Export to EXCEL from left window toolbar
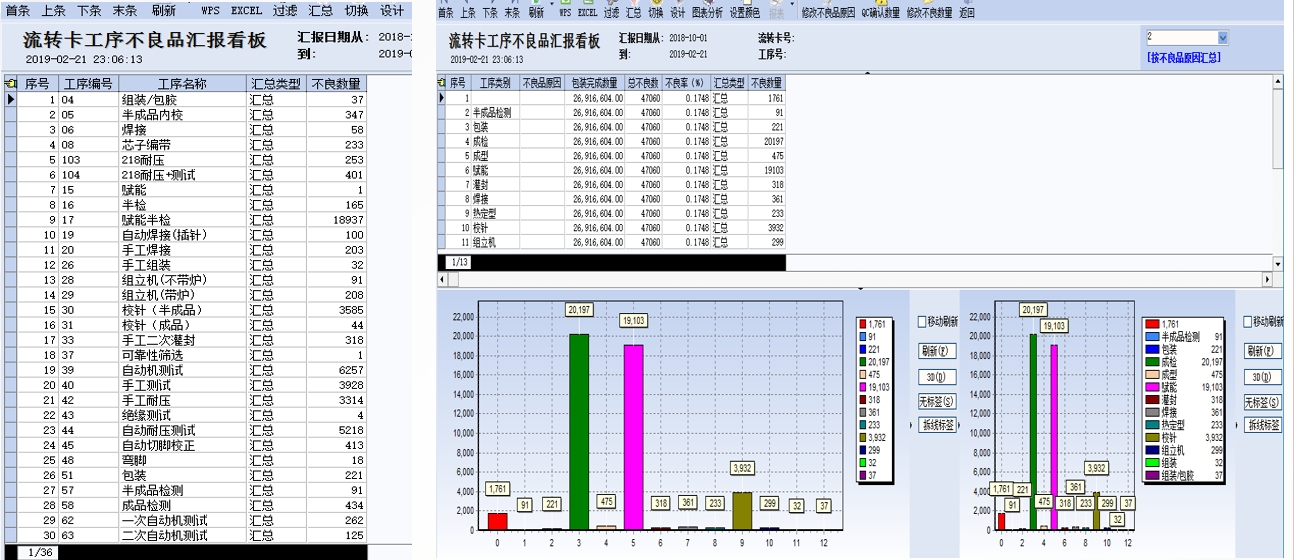 (246, 10)
